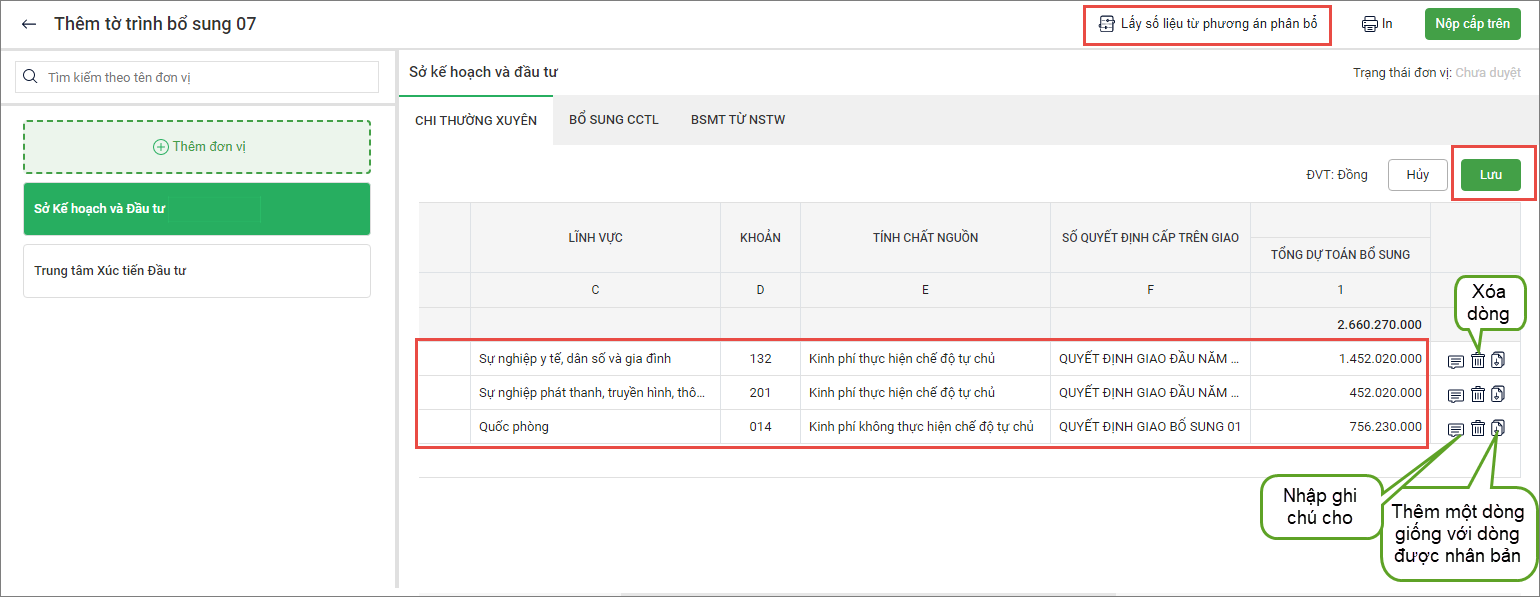
Task: Click Thêm đơn vị to add unit
Action: [197, 147]
